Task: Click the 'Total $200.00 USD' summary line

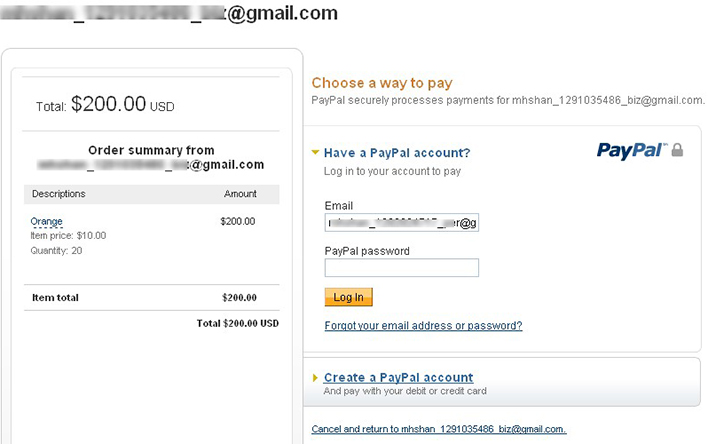Action: 237,323
